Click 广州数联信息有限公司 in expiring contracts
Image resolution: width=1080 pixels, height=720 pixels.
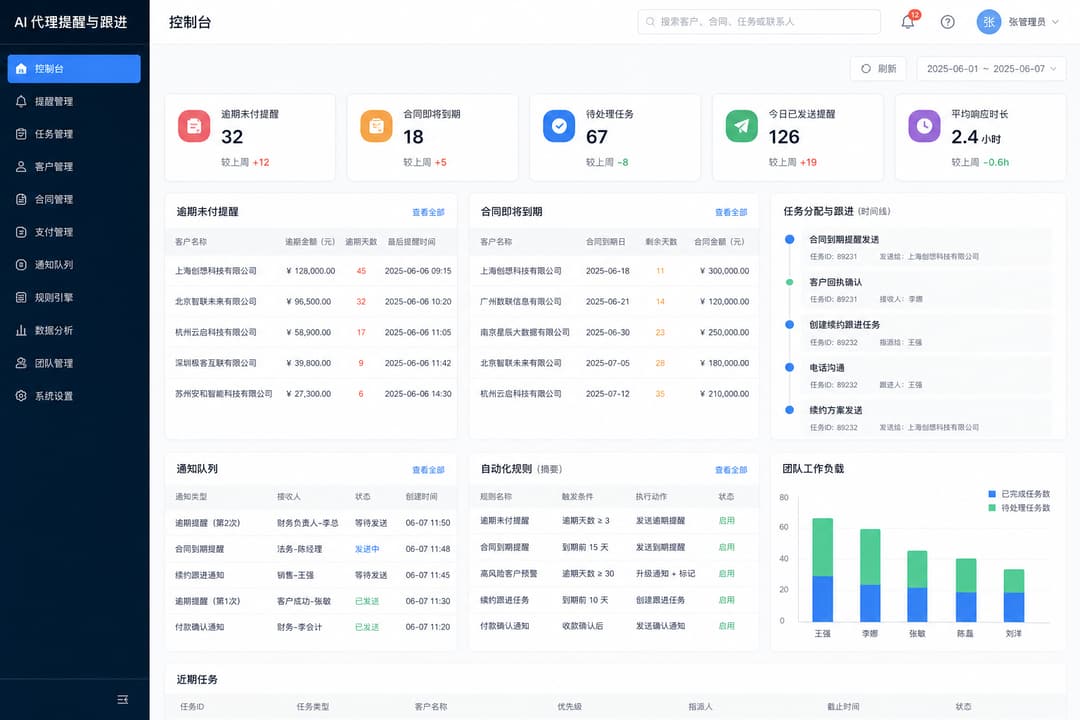coord(521,302)
